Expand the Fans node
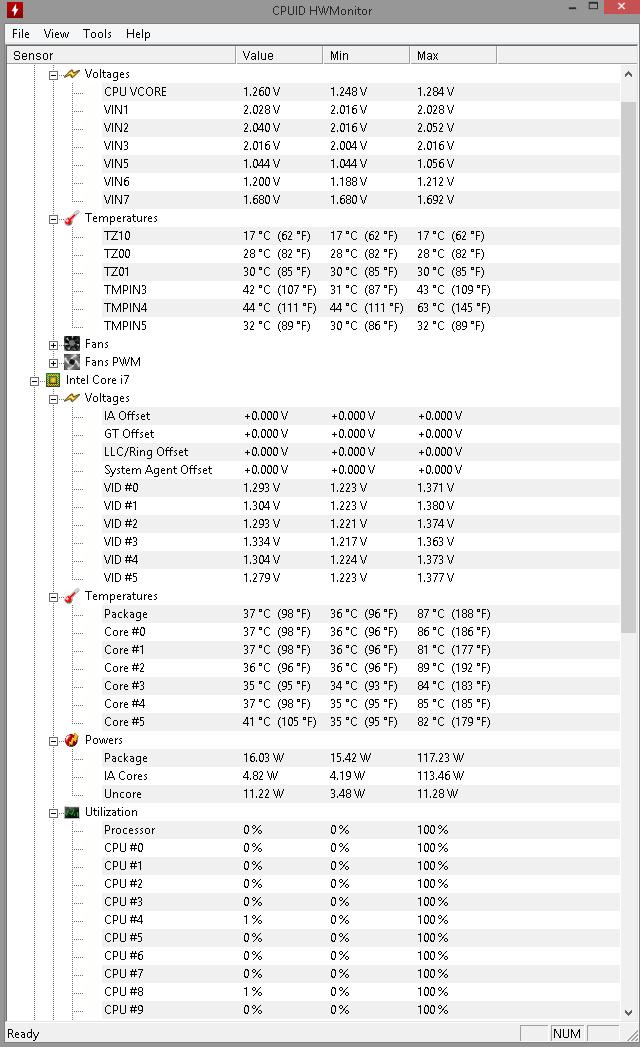 pos(53,345)
